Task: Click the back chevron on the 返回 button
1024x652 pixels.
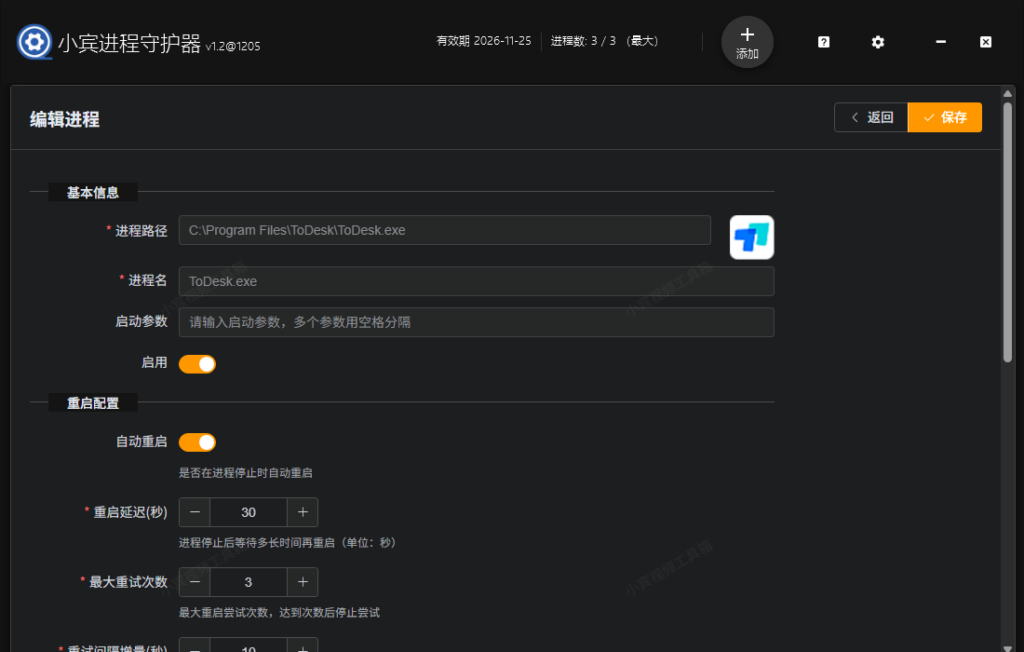Action: 855,117
